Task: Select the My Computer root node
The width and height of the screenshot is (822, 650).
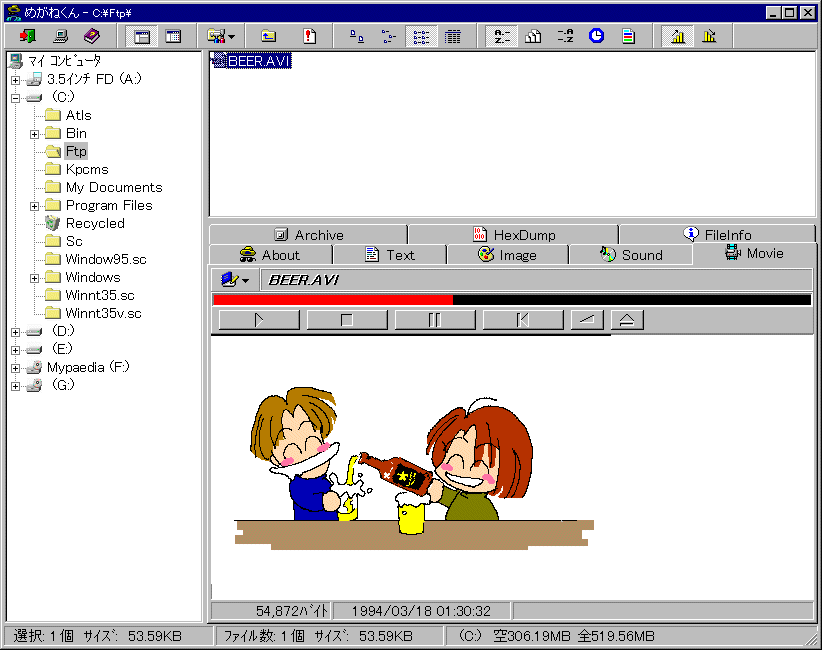Action: [55, 61]
